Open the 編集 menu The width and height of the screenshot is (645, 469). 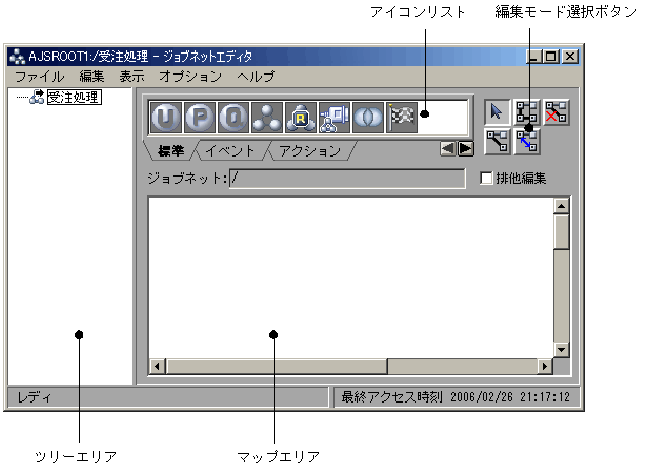92,76
